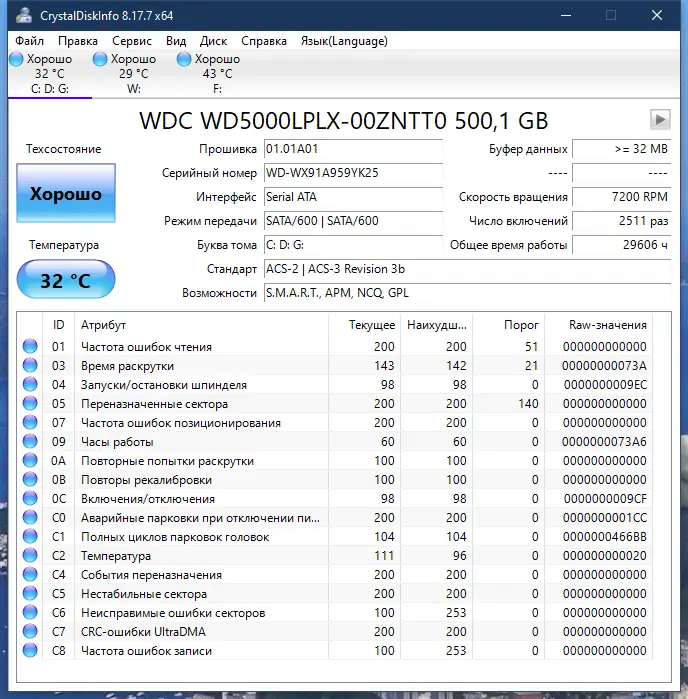The width and height of the screenshot is (688, 699).
Task: Click the Атрибут column header
Action: (x=202, y=325)
